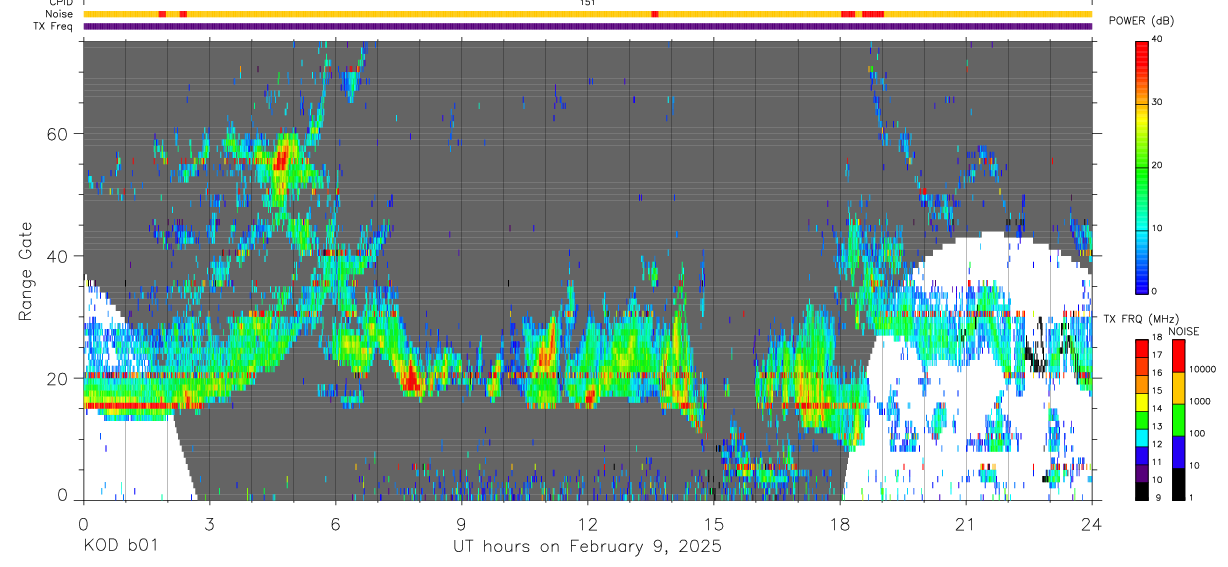Click the 9 hour tick on time axis
The image size is (1228, 567).
coord(461,523)
